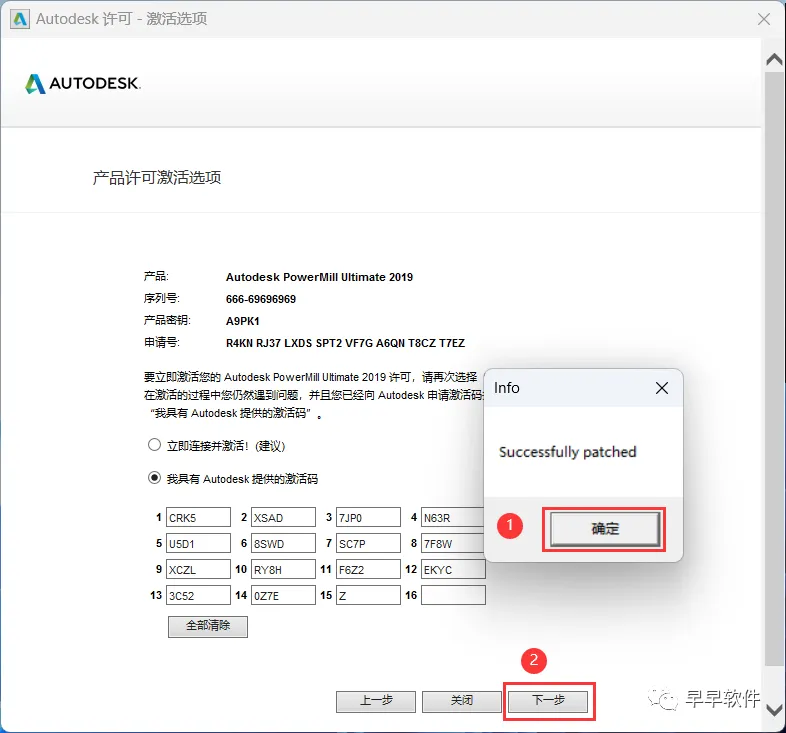786x733 pixels.
Task: Click the Autodesk title bar app icon
Action: tap(20, 19)
